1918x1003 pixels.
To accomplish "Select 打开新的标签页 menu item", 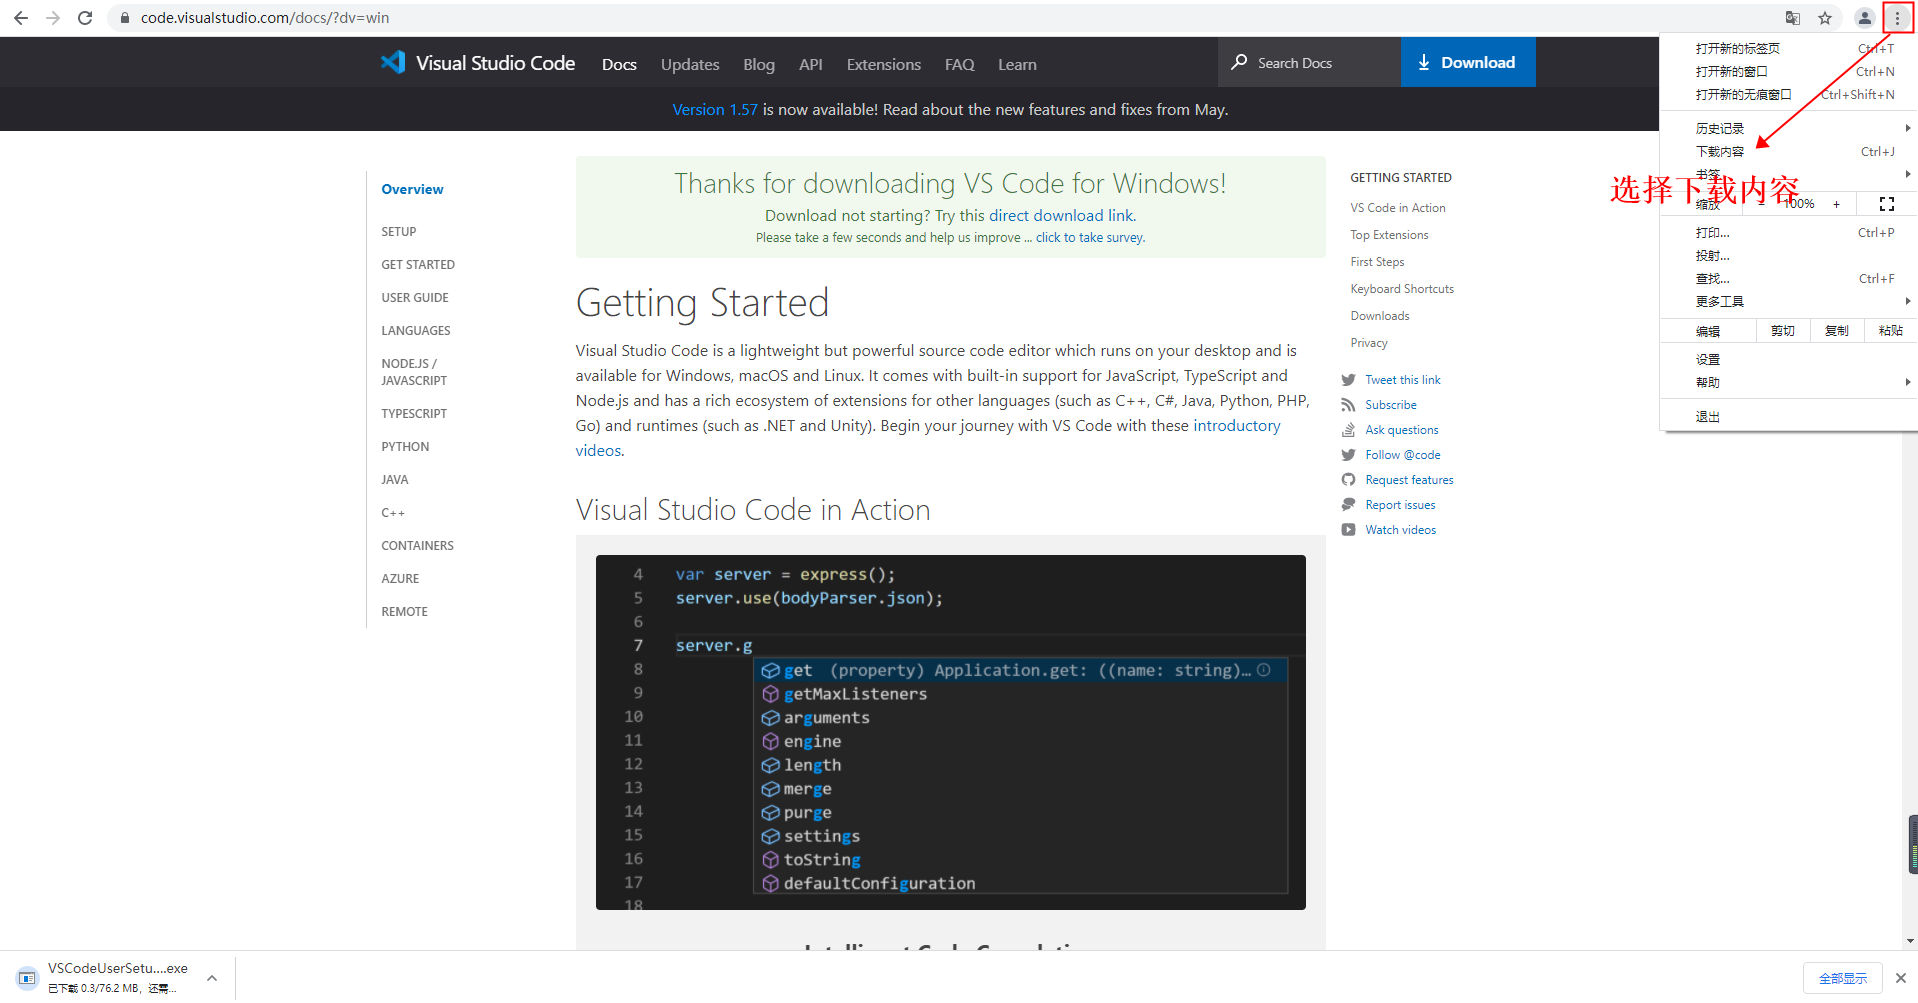I will pos(1788,48).
